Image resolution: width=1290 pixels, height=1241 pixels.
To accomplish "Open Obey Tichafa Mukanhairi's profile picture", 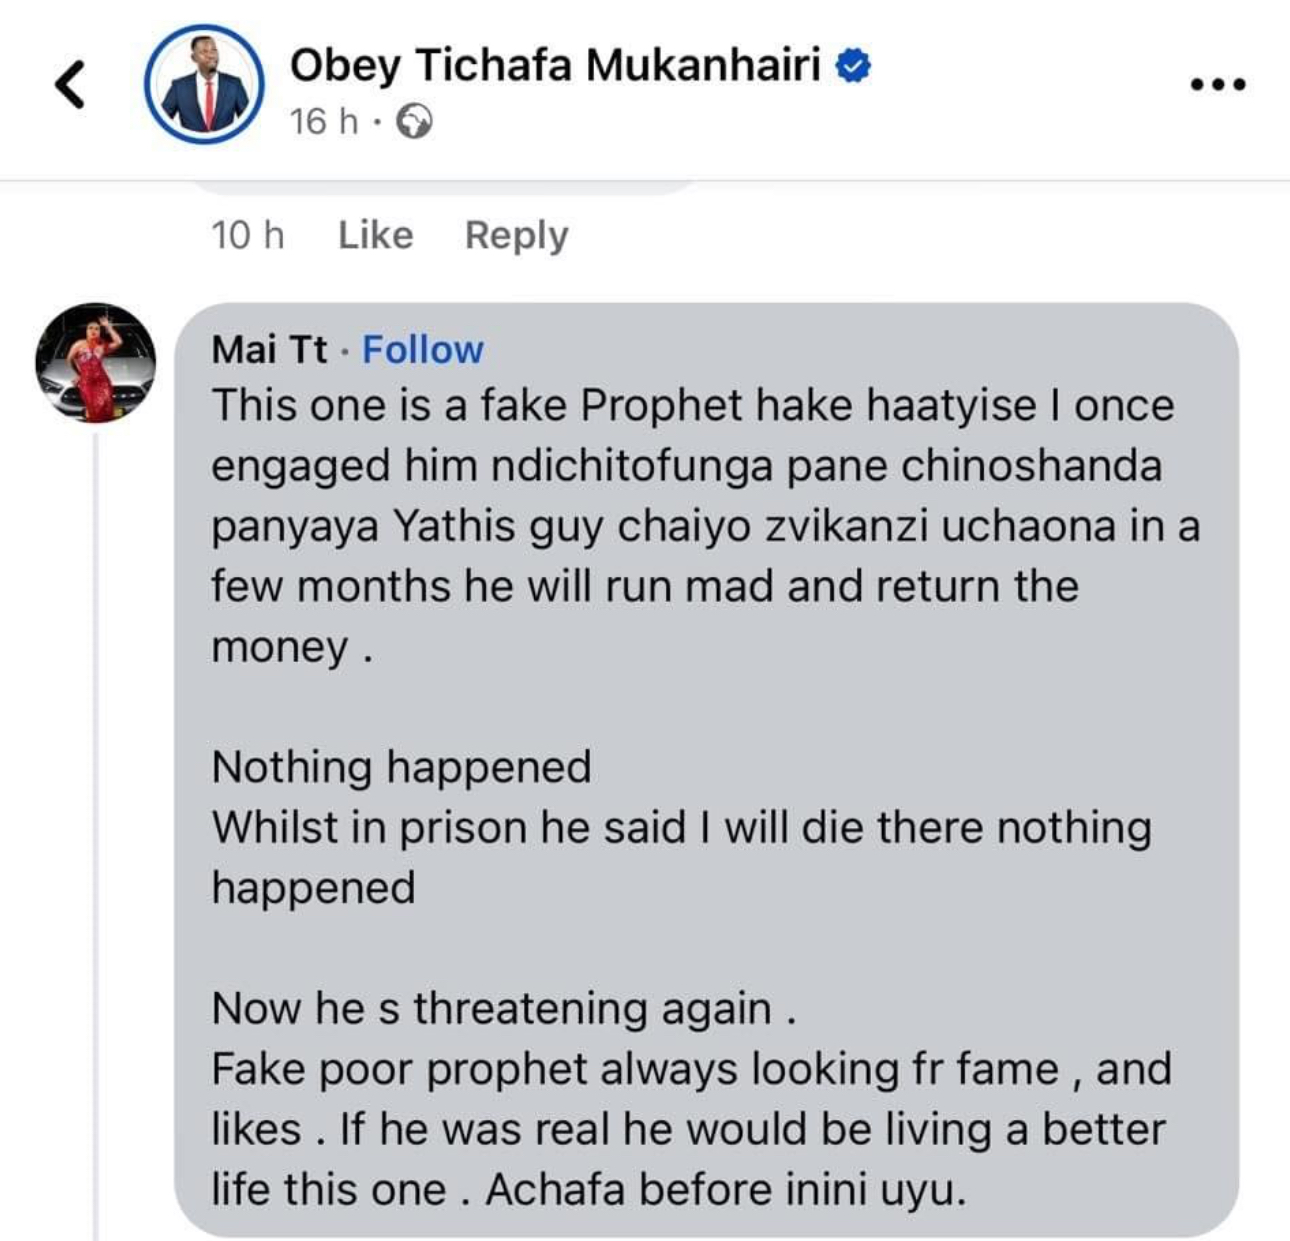I will coord(204,84).
